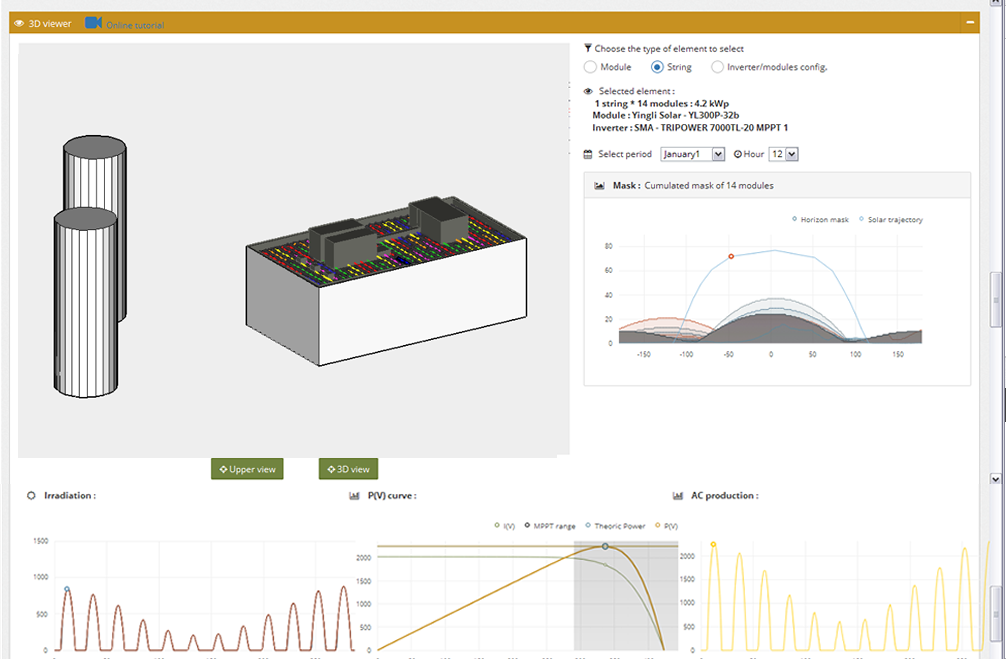
Task: Click the red sun position marker on mask chart
Action: 731,257
